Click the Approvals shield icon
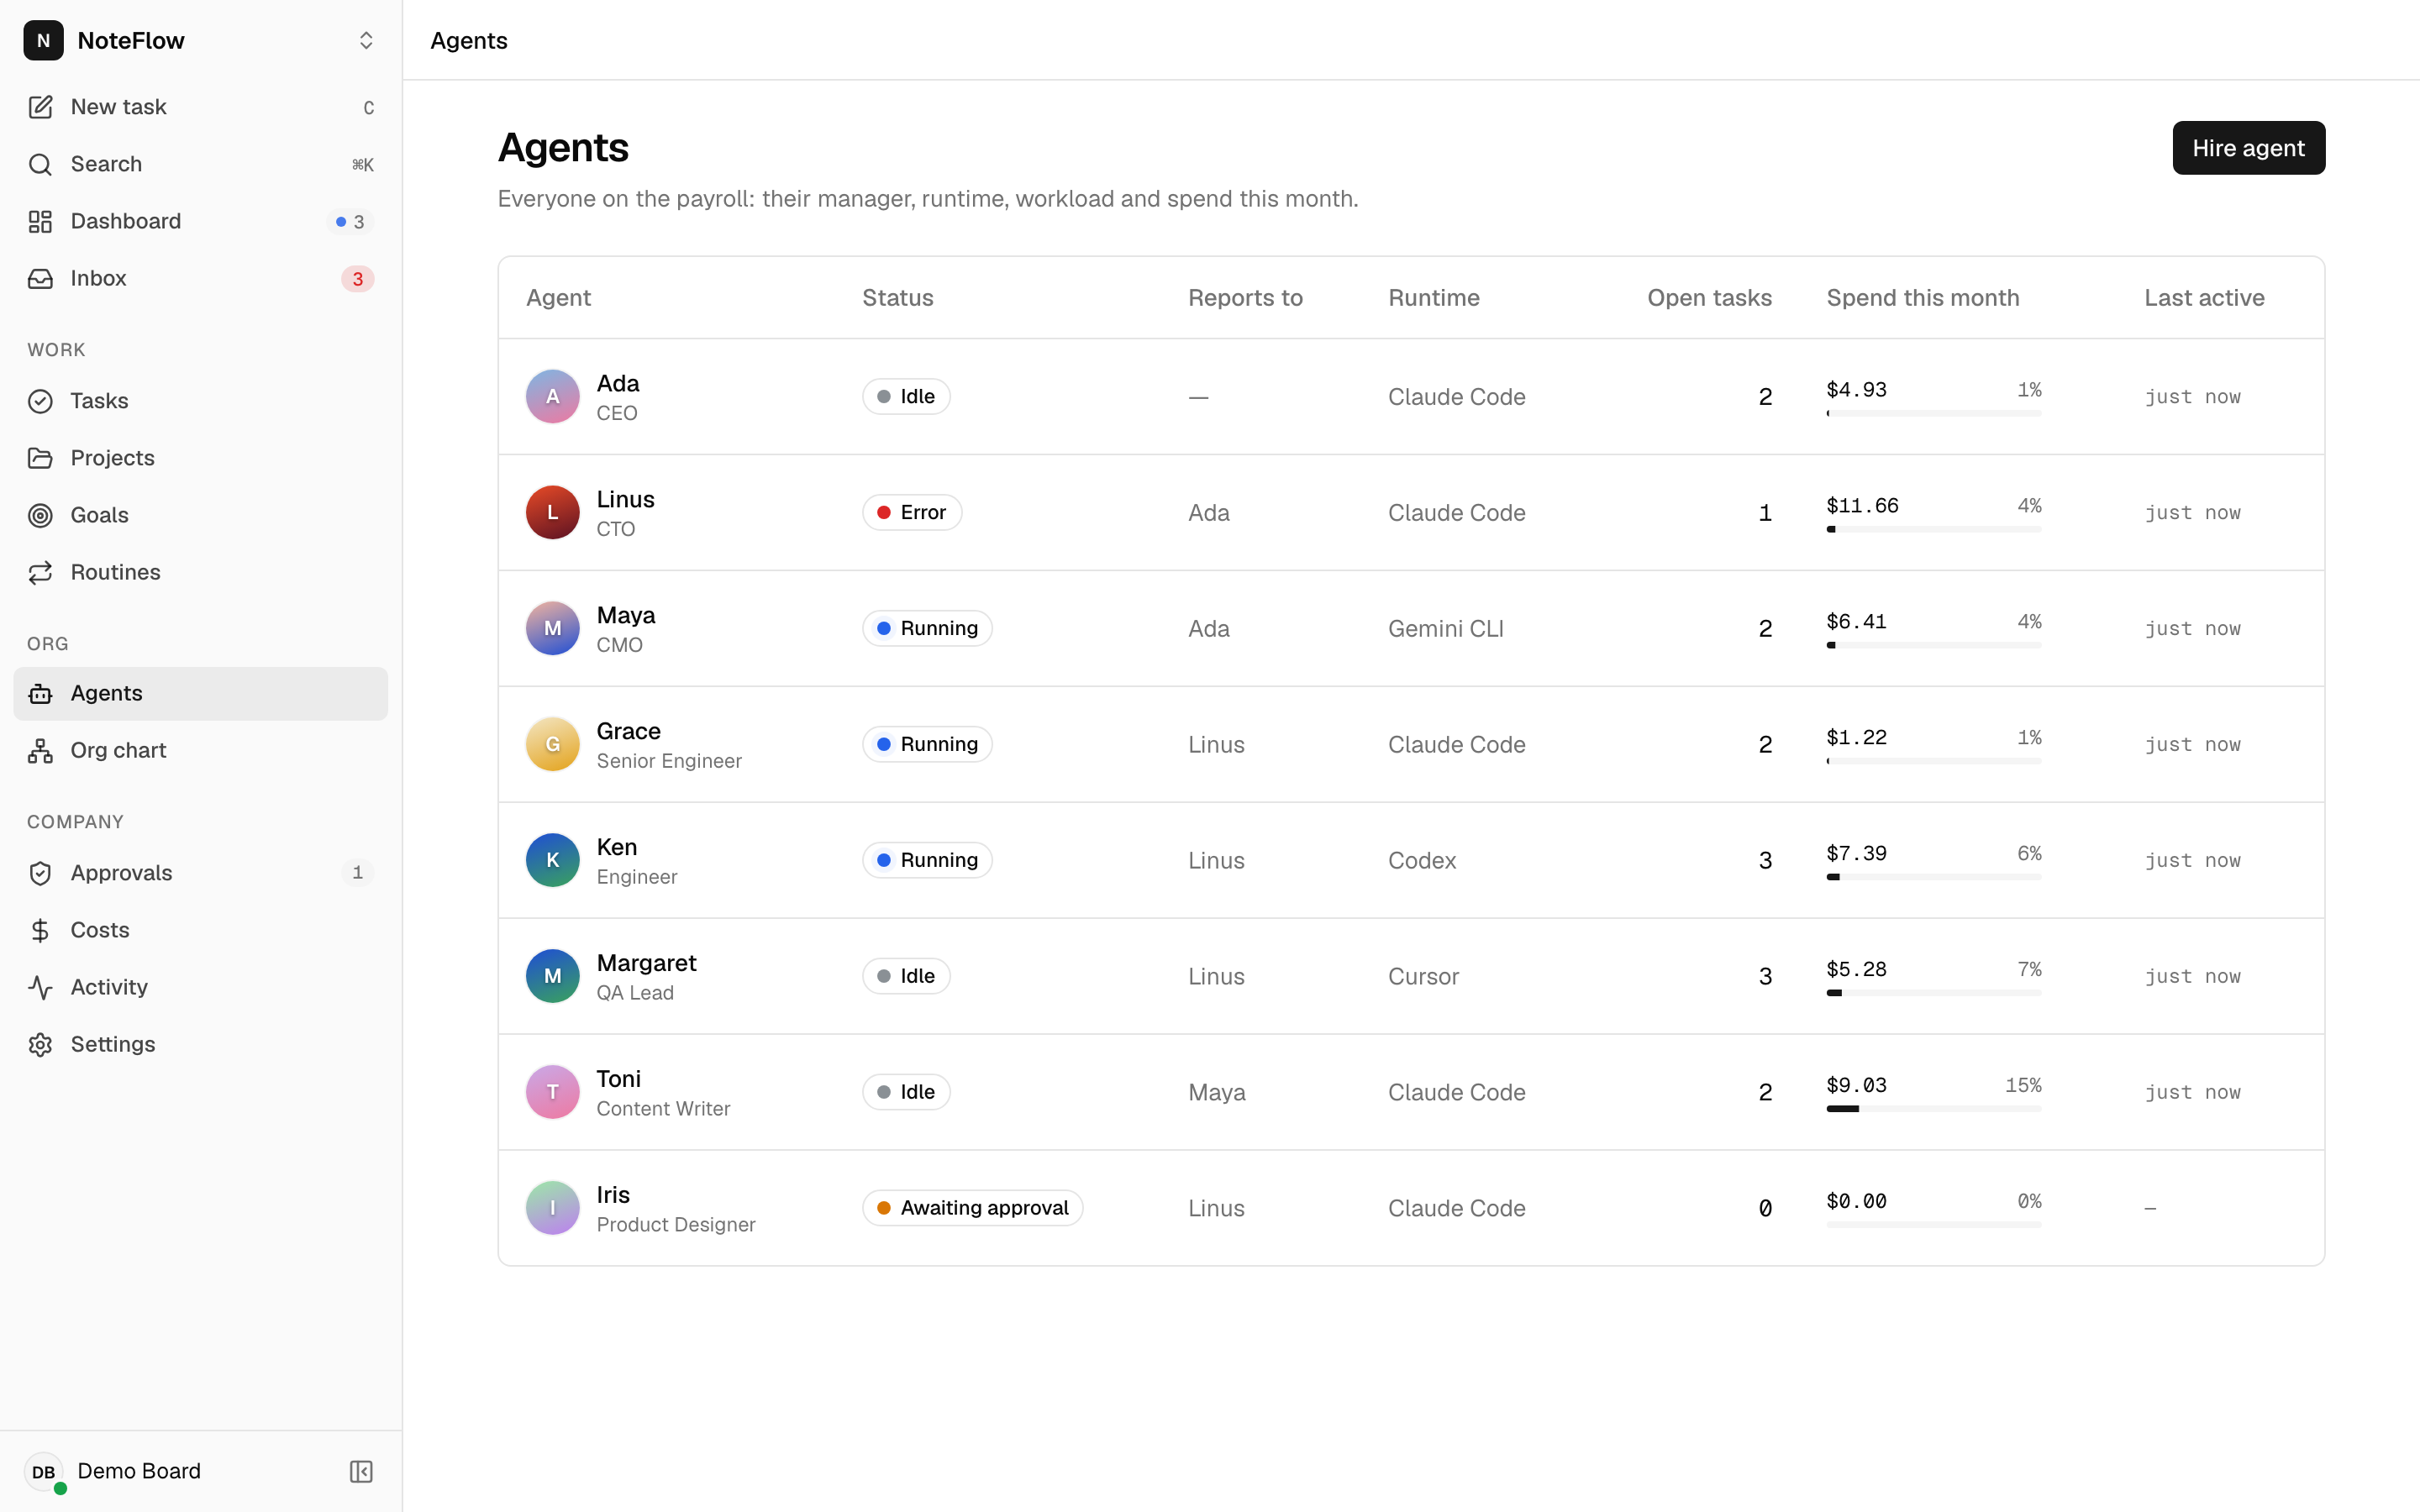The width and height of the screenshot is (2420, 1512). click(x=40, y=873)
